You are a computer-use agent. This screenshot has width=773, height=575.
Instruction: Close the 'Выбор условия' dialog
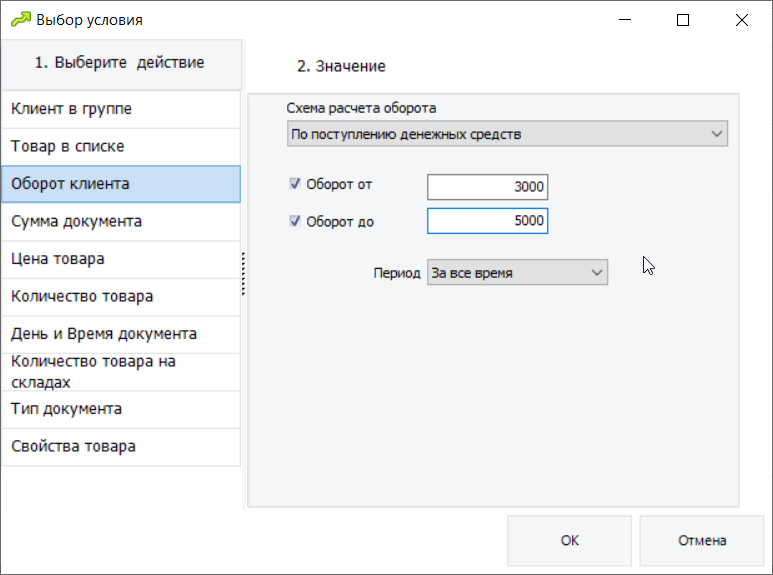[741, 20]
